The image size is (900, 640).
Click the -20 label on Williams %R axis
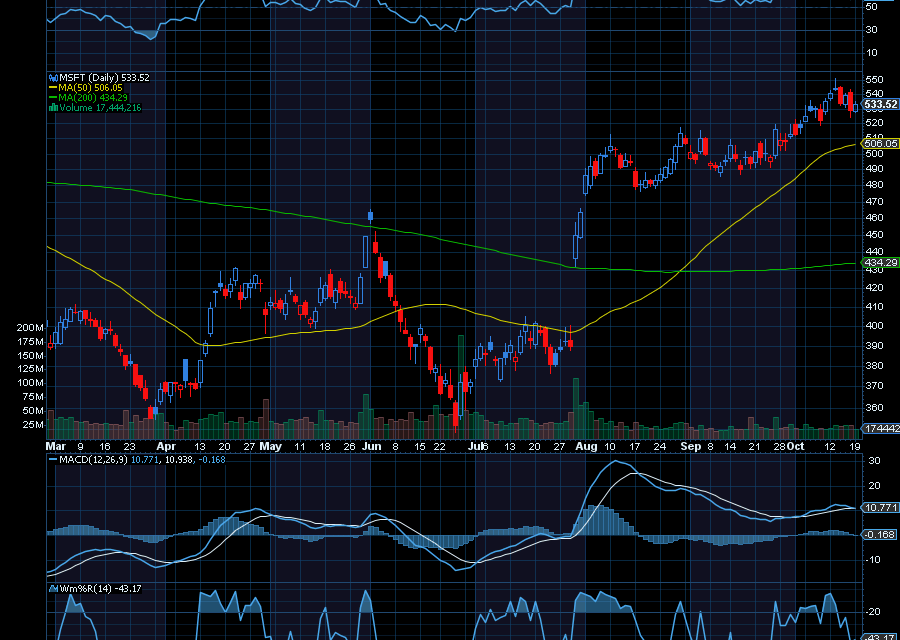872,612
